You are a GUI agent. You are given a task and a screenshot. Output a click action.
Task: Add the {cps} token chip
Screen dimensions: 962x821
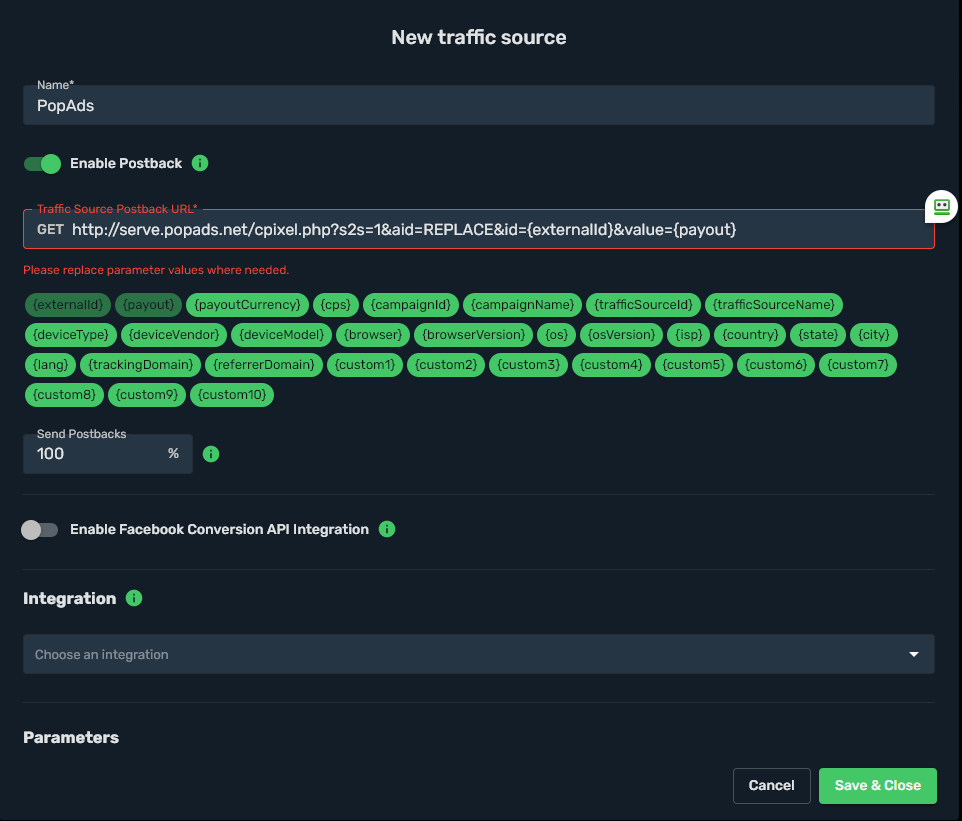[x=336, y=305]
